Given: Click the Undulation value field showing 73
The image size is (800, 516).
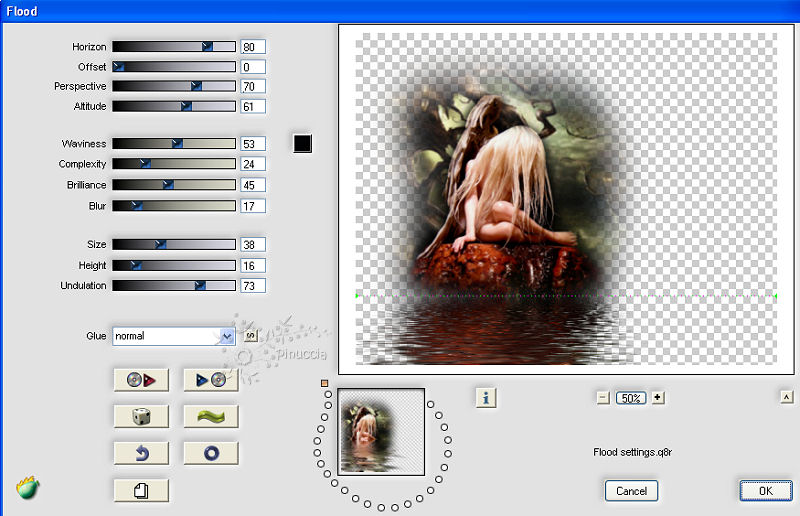Looking at the screenshot, I should (x=253, y=285).
